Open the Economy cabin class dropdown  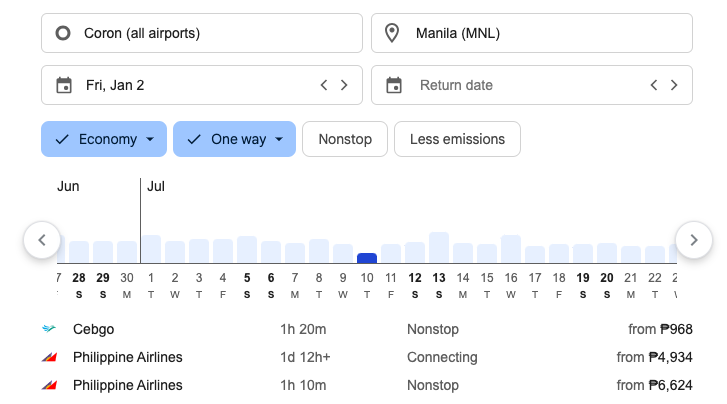click(104, 139)
